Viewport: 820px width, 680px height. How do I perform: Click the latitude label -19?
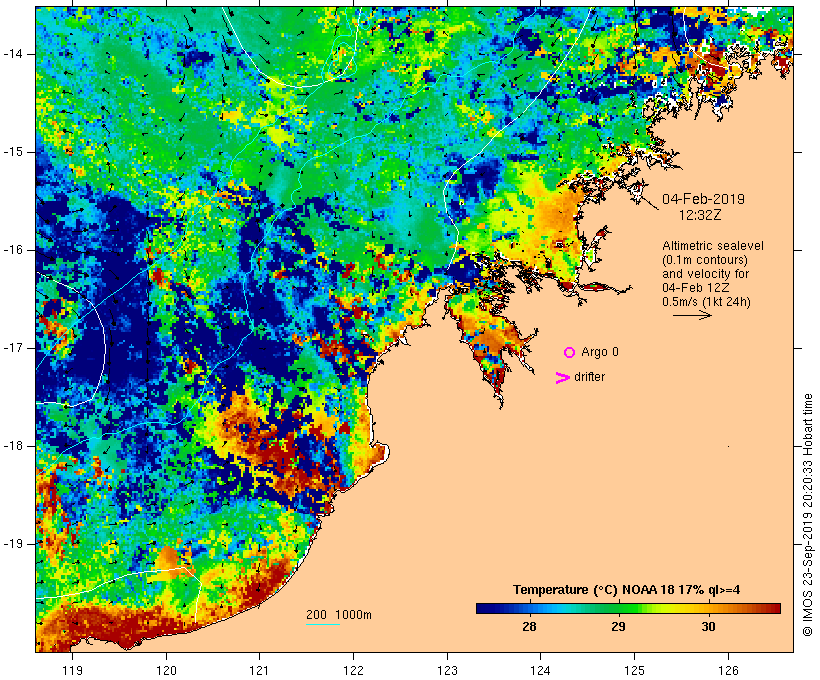coord(13,544)
